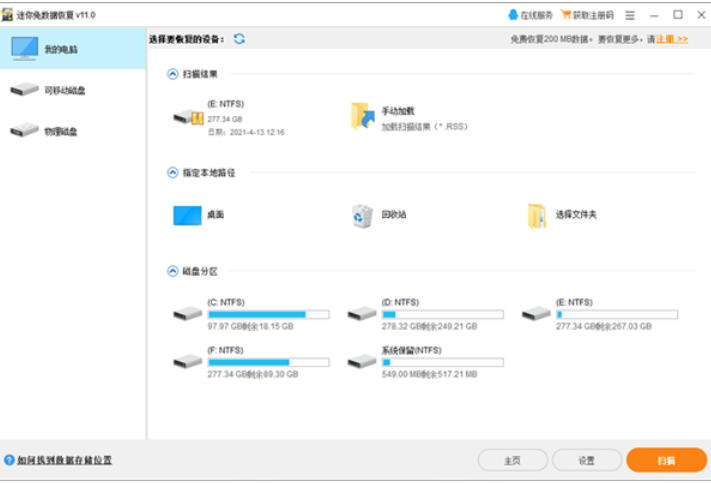Click the load scan result (*.RSS) text

coord(424,127)
